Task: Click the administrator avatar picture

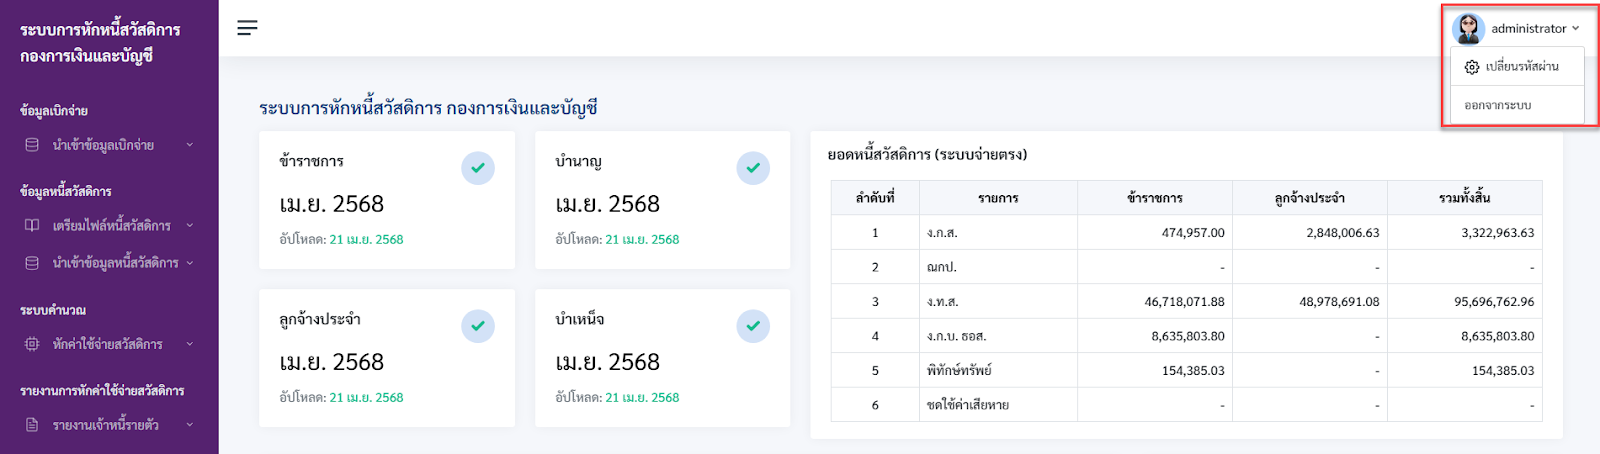Action: point(1468,29)
